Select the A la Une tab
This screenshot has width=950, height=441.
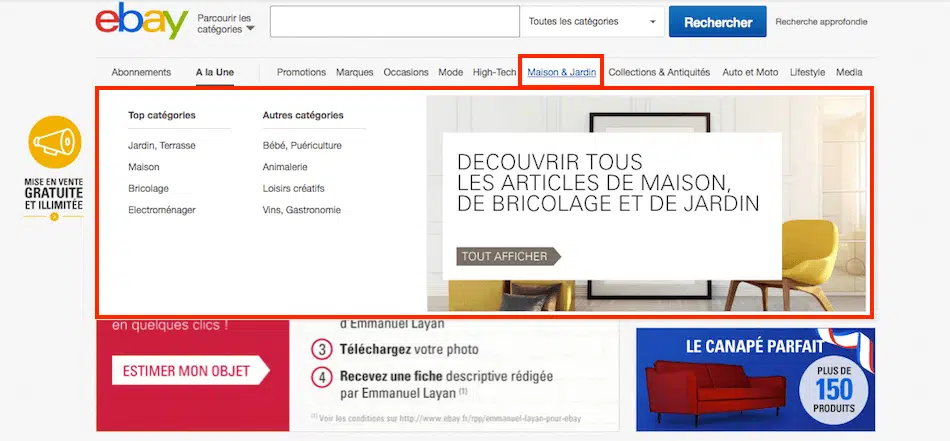point(215,72)
